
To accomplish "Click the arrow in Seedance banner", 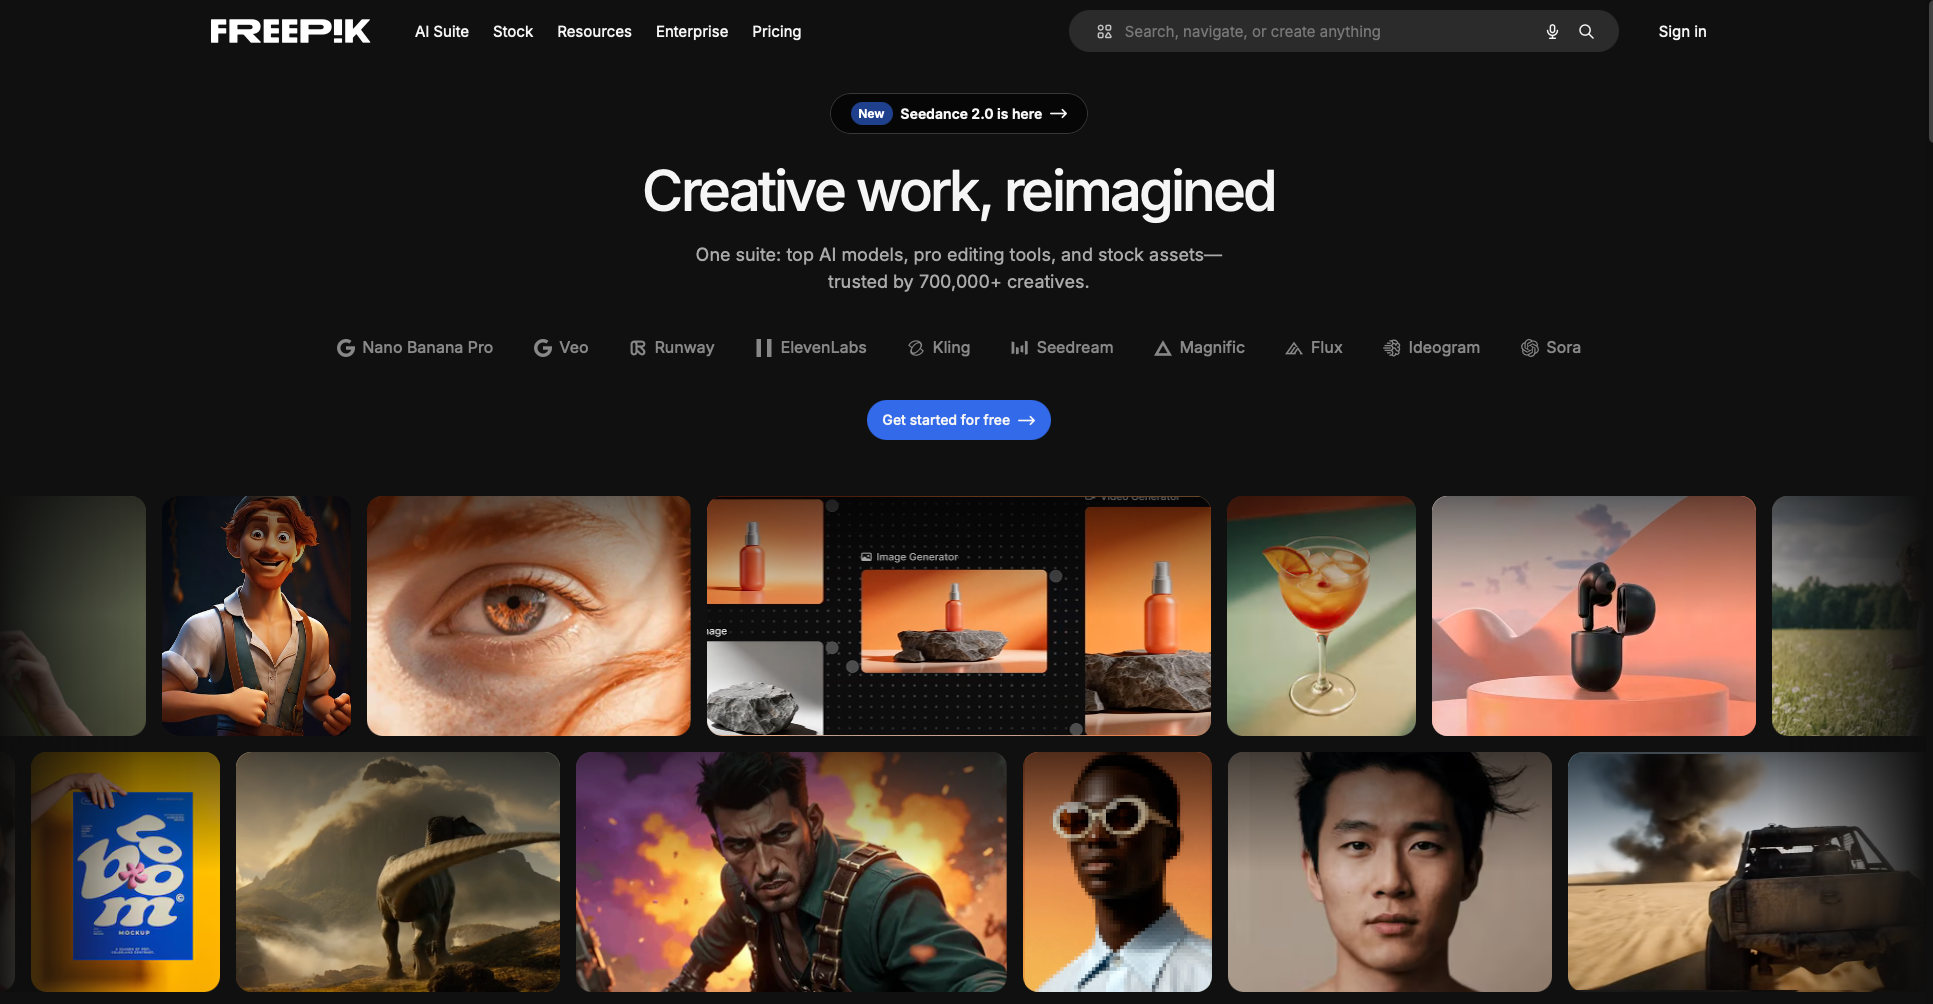I will pyautogui.click(x=1059, y=114).
